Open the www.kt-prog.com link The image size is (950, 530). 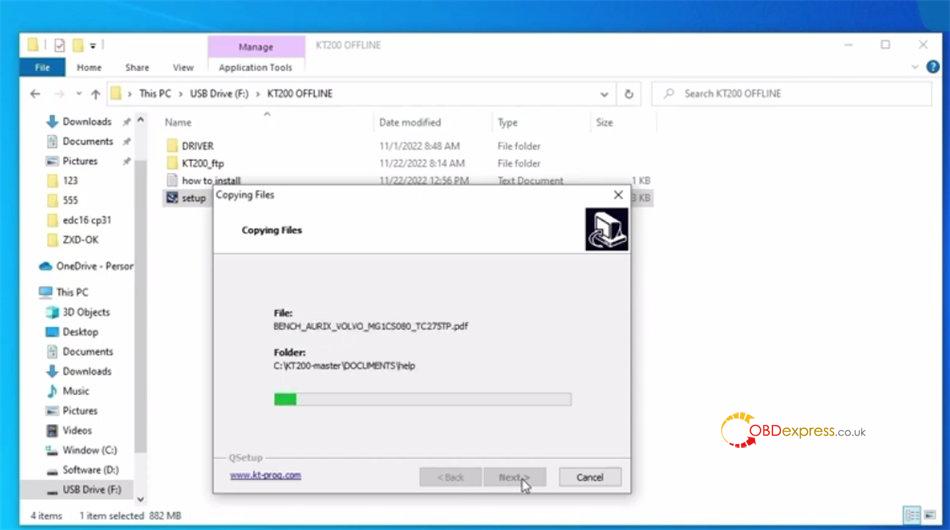click(x=265, y=475)
